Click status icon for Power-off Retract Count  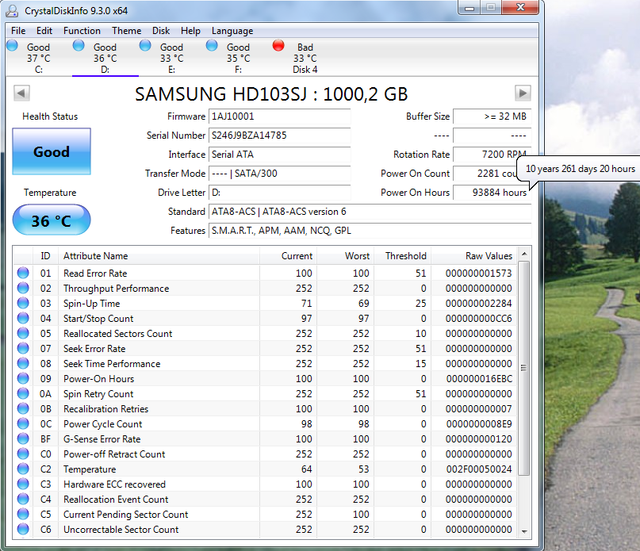coord(23,454)
